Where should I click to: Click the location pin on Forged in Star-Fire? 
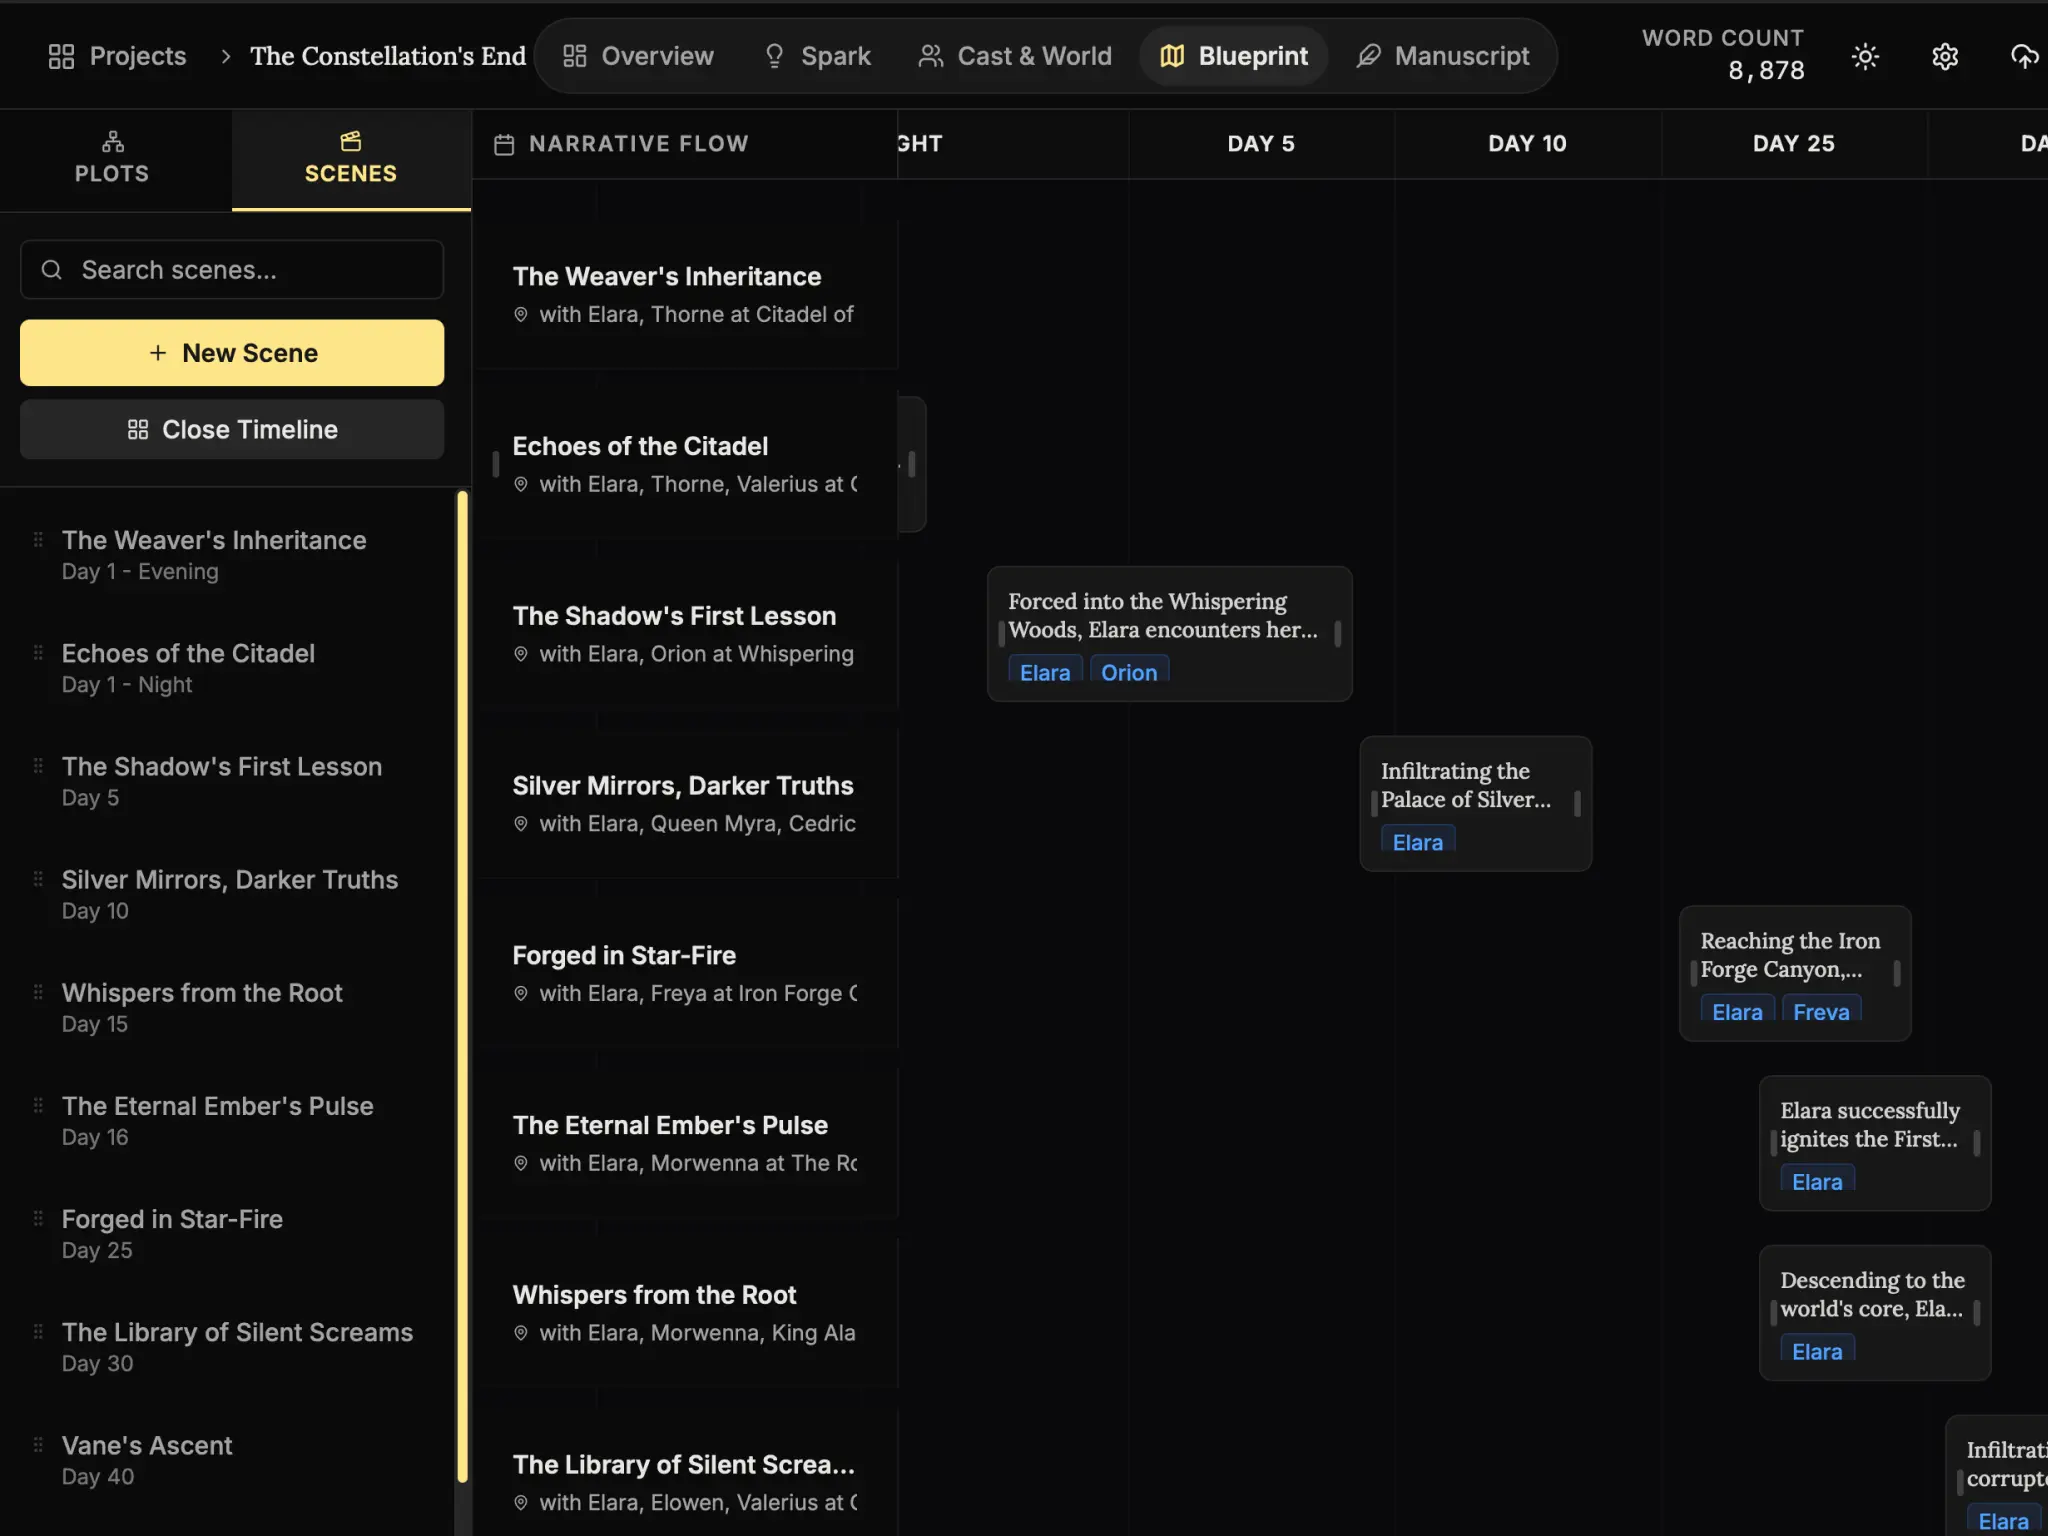(521, 994)
